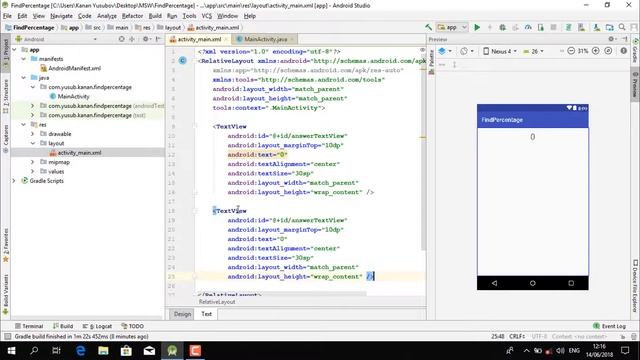Open Windows Start menu

point(11,351)
